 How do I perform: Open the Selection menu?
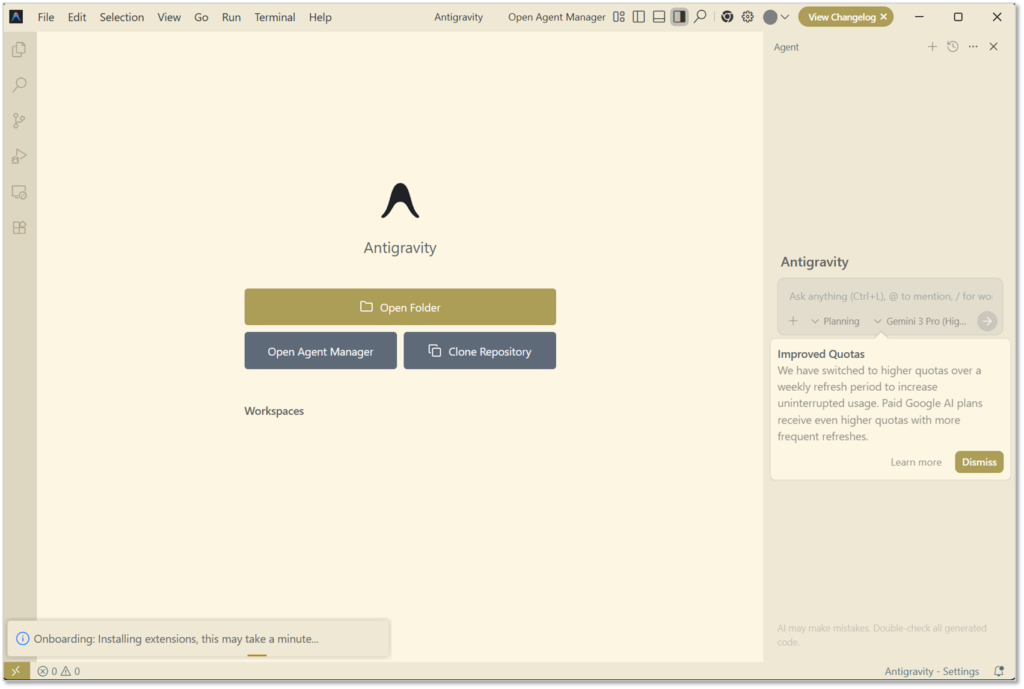(x=122, y=17)
